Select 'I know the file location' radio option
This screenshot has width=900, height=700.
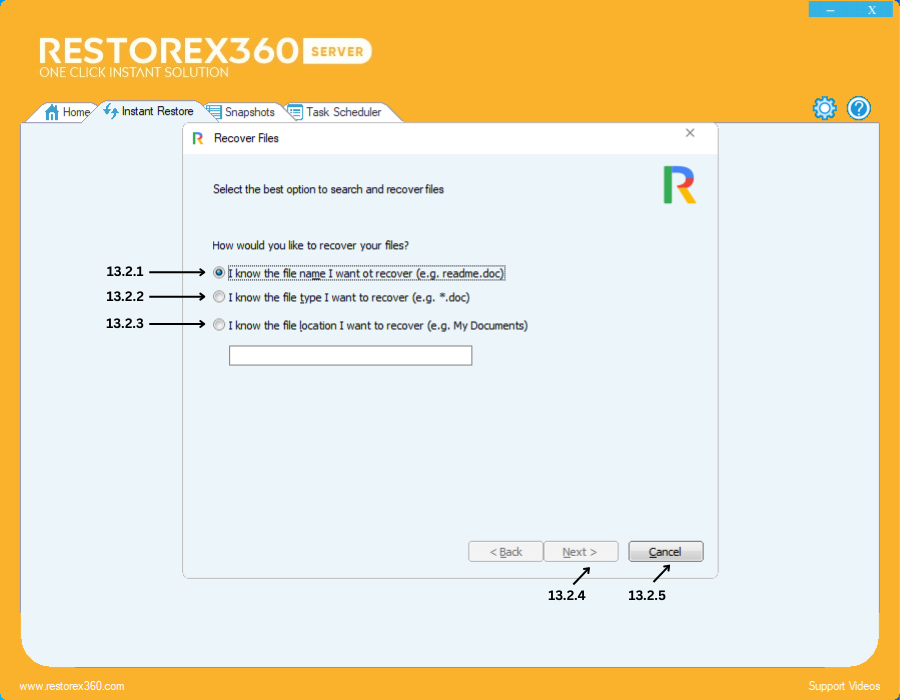pyautogui.click(x=219, y=325)
